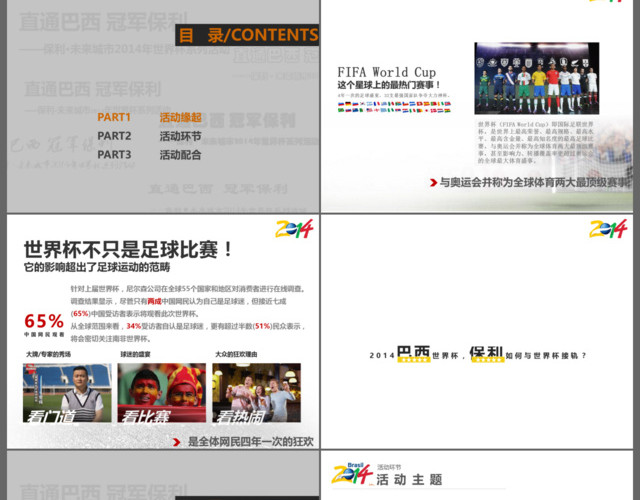The height and width of the screenshot is (500, 640).
Task: Select PART3 in contents list
Action: 114,155
